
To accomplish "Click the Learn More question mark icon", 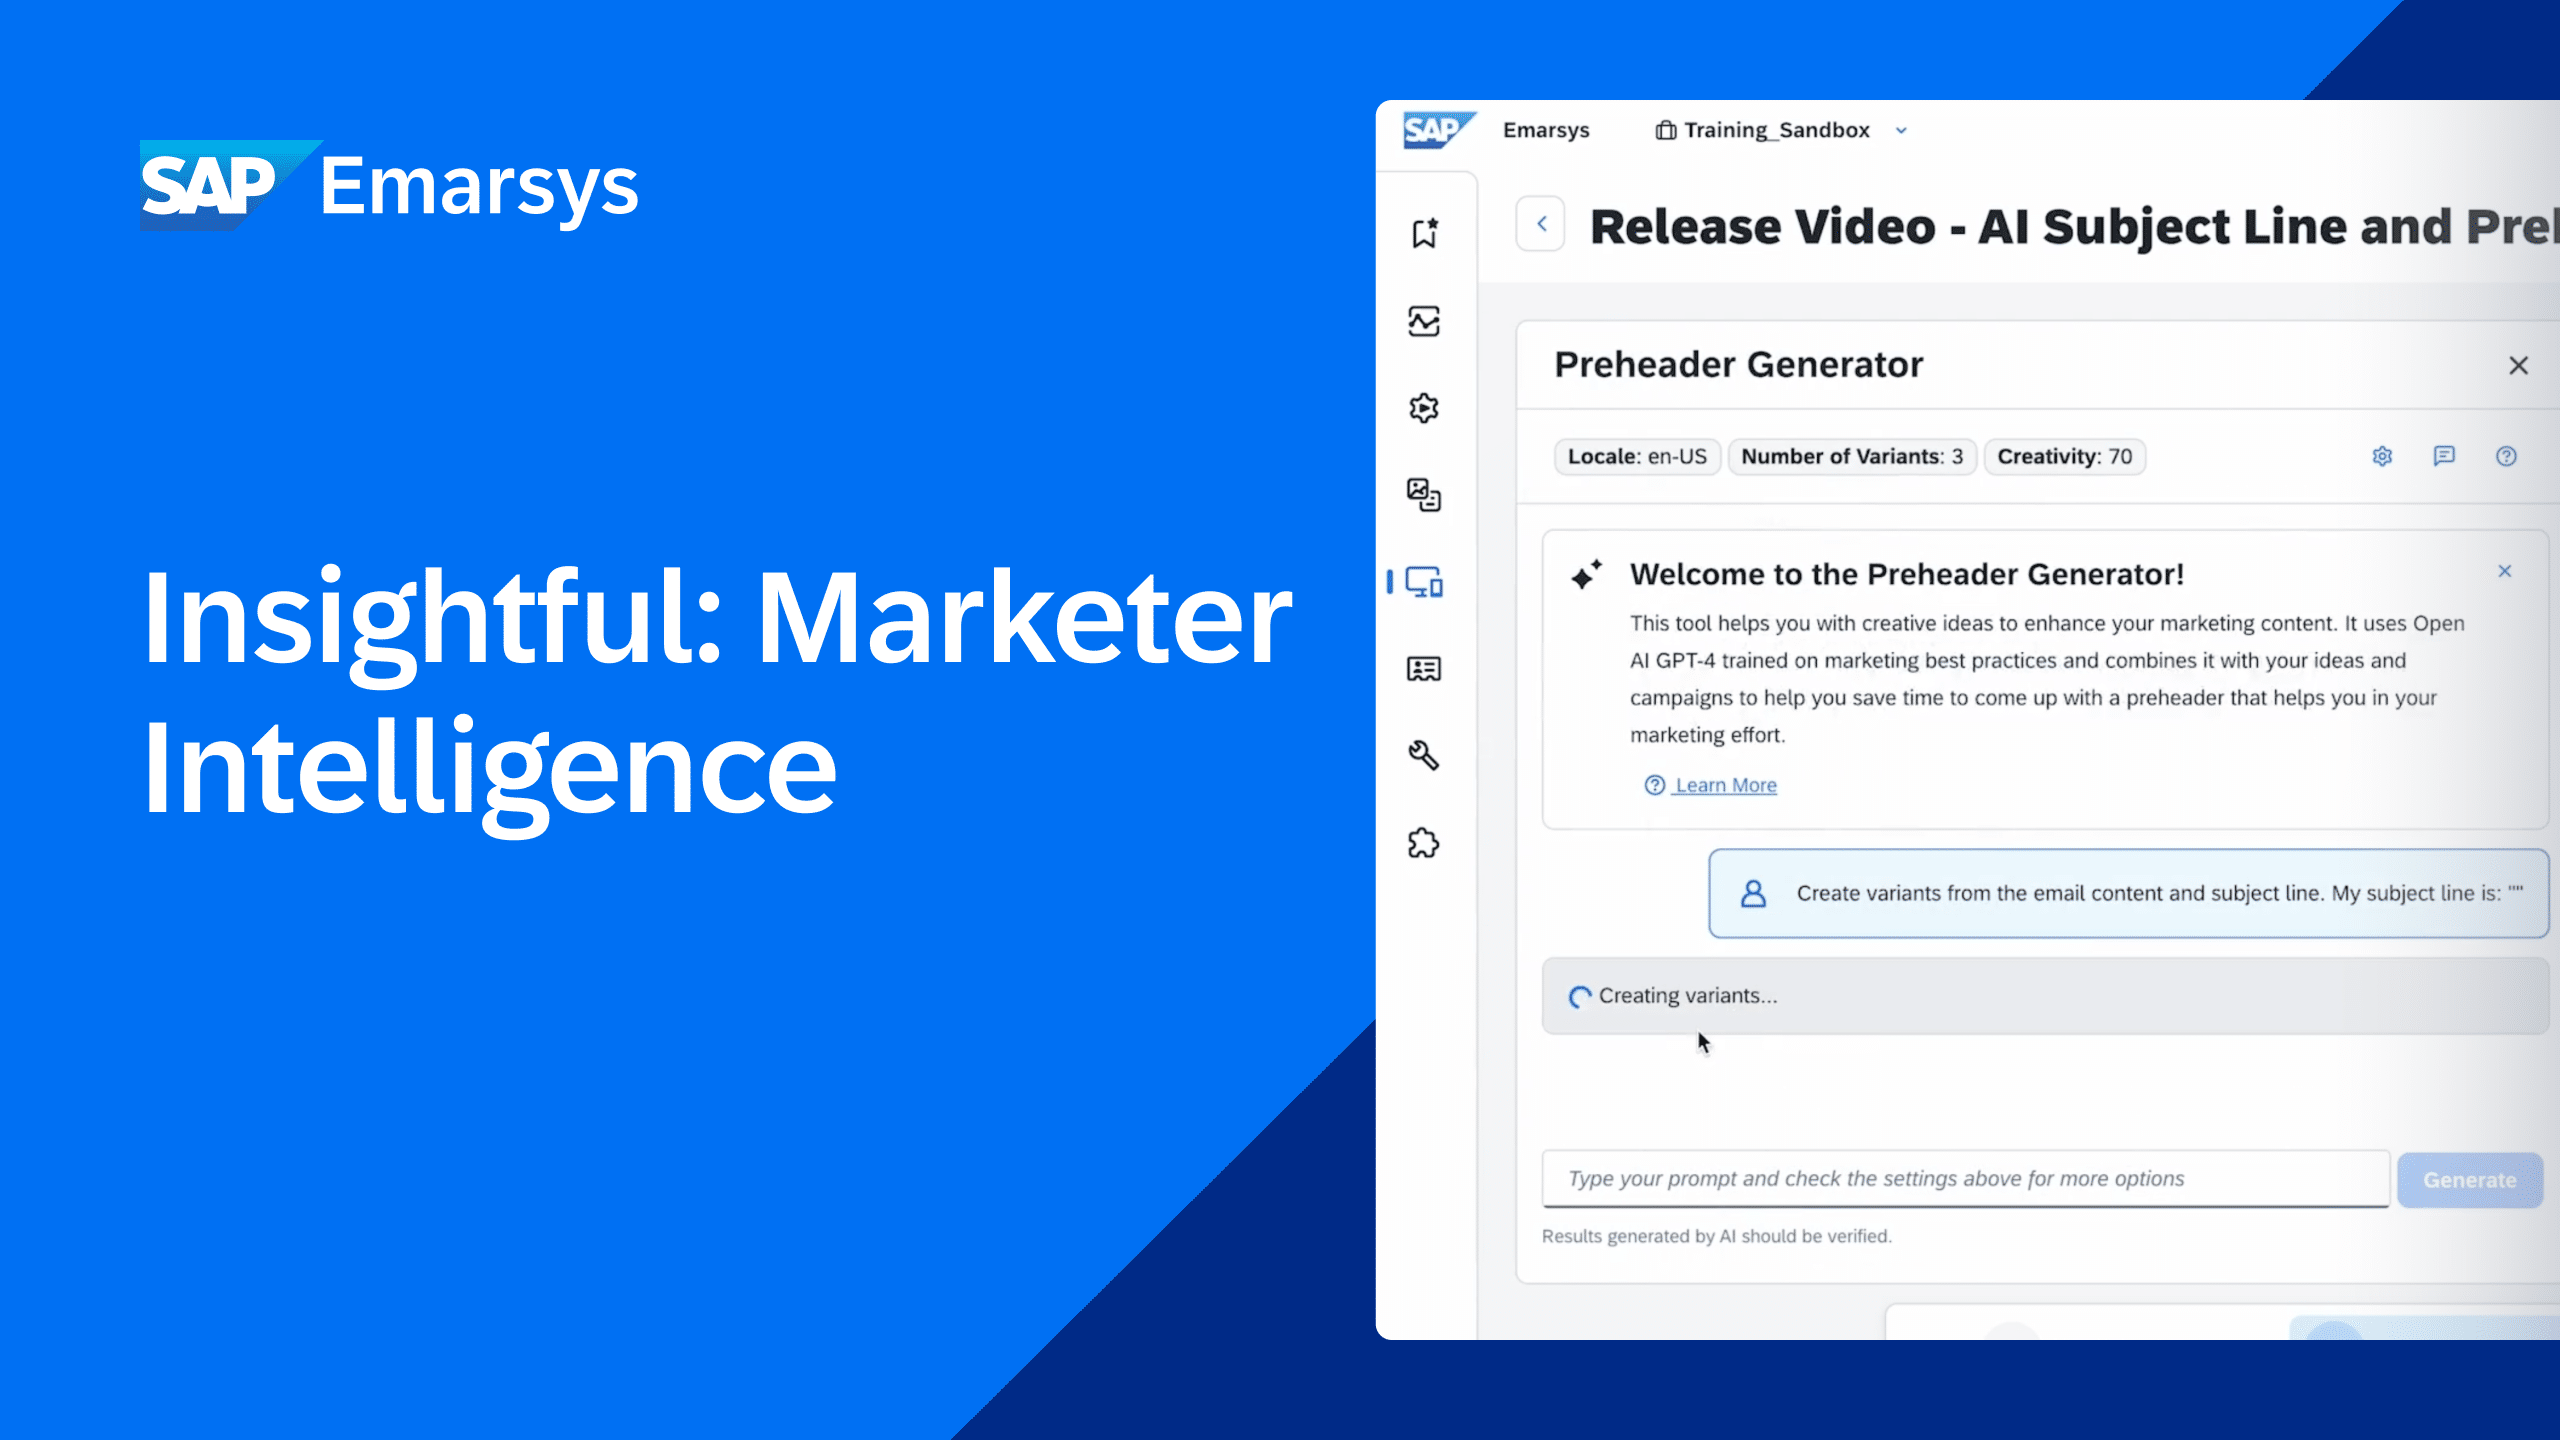I will (1655, 786).
